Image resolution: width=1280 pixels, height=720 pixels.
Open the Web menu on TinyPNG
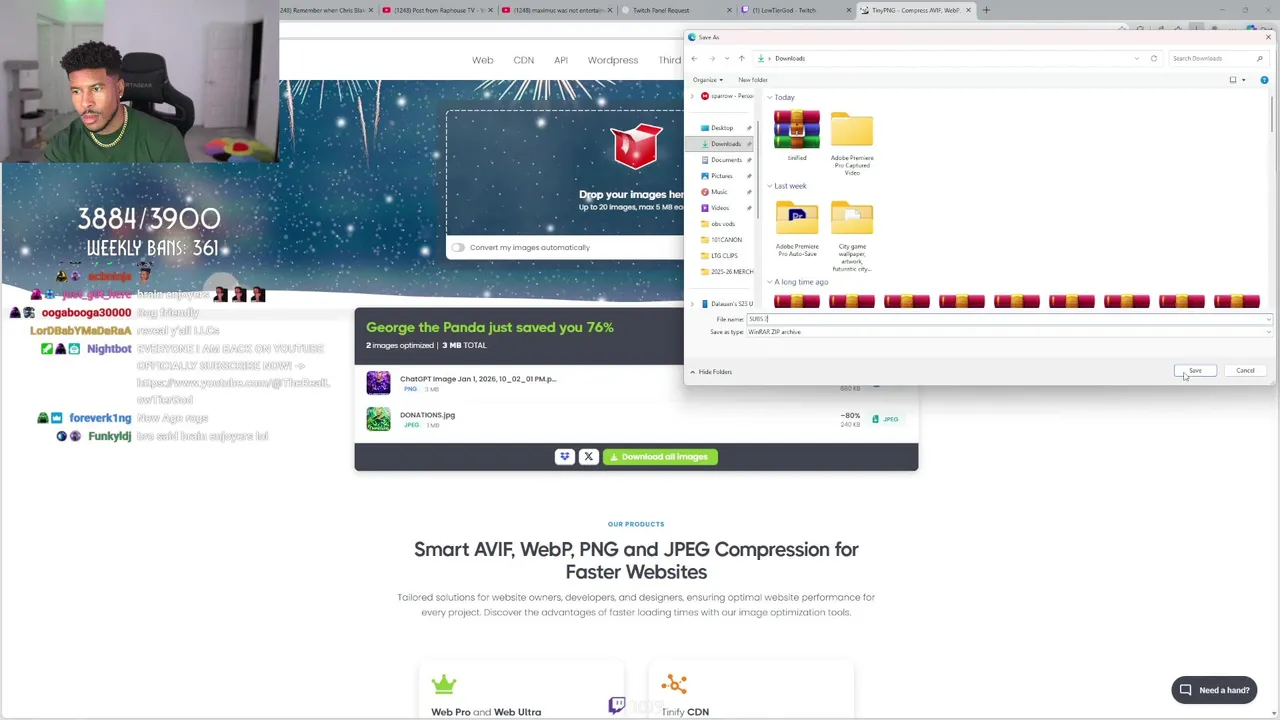pyautogui.click(x=482, y=60)
